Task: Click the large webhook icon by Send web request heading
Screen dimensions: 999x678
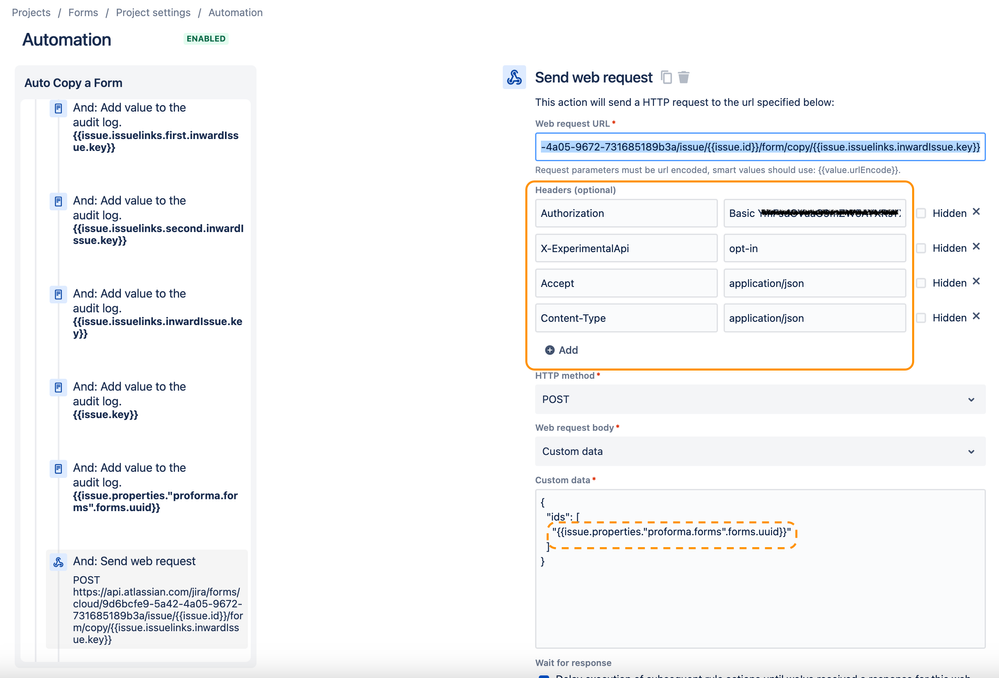Action: [x=514, y=77]
